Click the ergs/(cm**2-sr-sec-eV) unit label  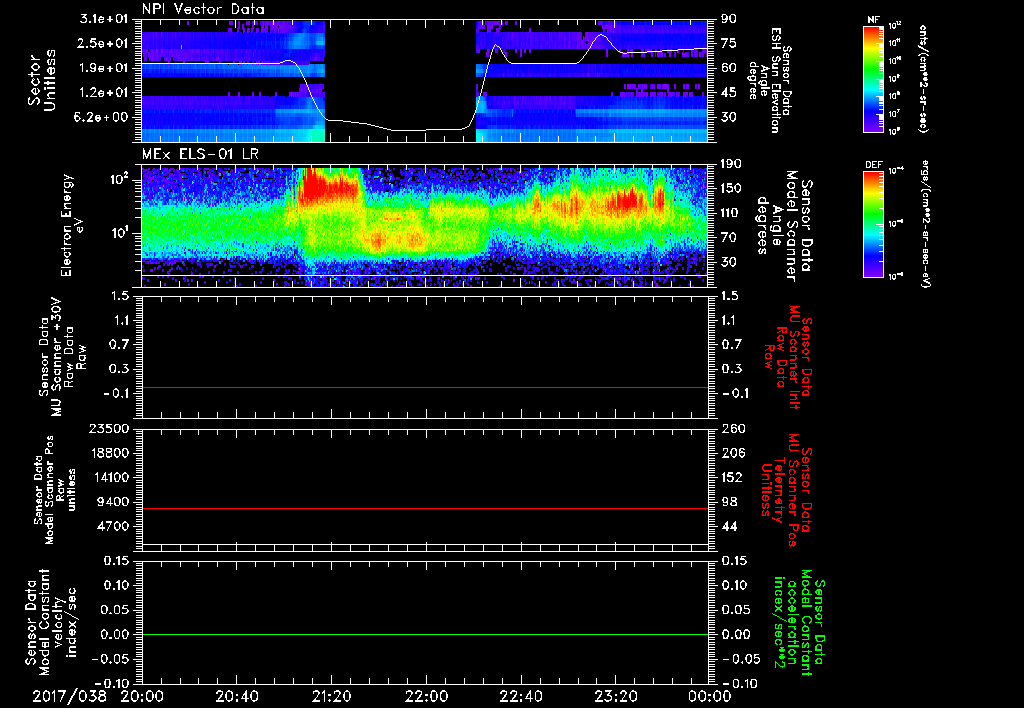coord(925,223)
